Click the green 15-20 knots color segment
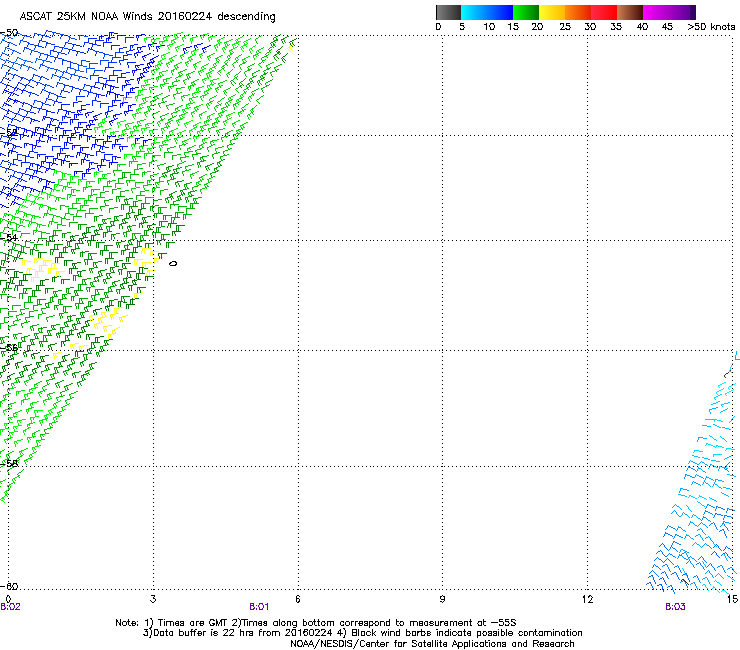 (x=526, y=12)
